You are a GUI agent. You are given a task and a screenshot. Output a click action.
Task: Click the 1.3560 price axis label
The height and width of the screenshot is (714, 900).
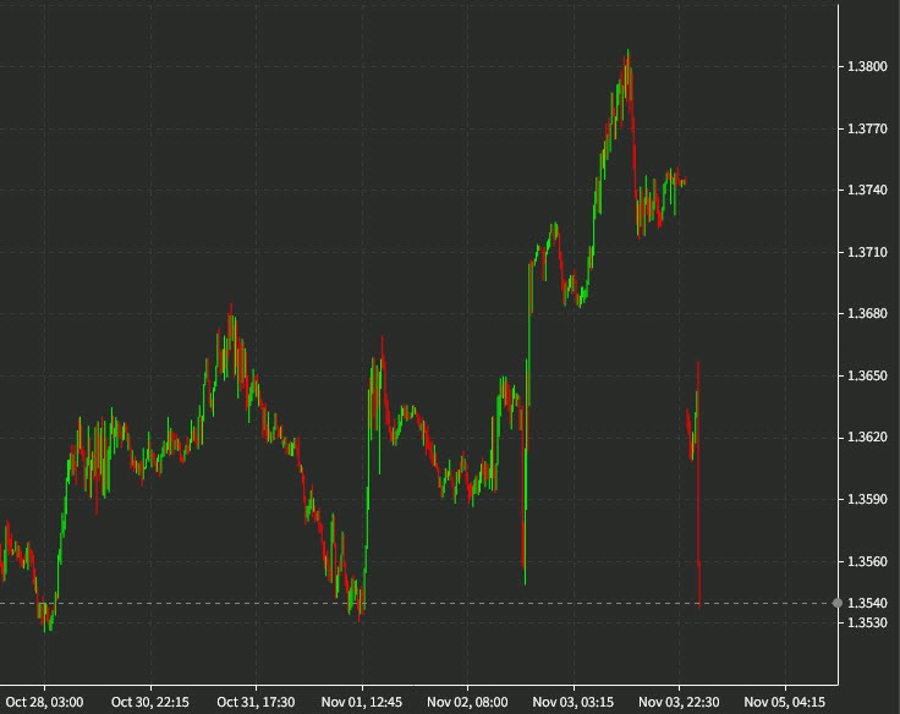[866, 561]
